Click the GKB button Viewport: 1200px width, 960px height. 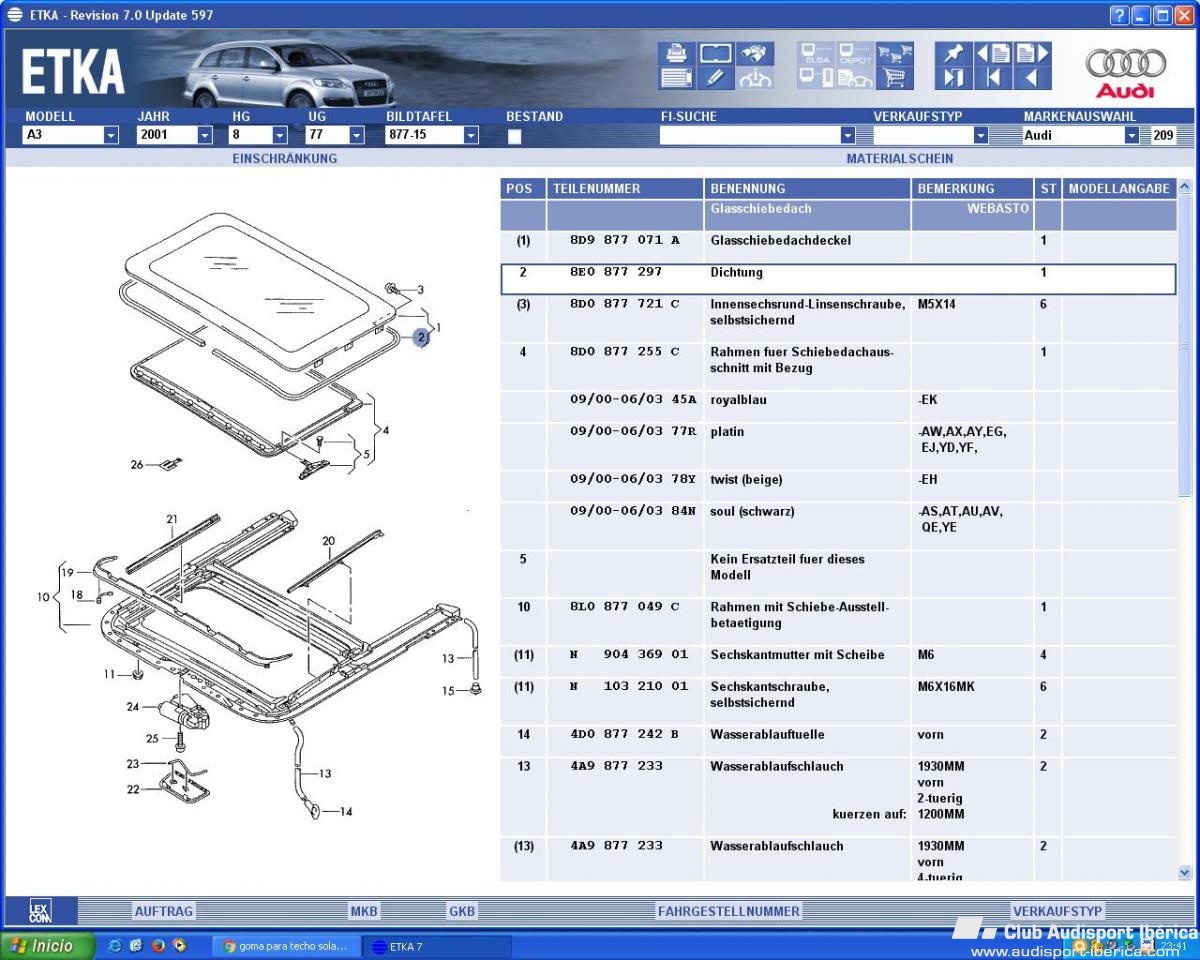462,911
